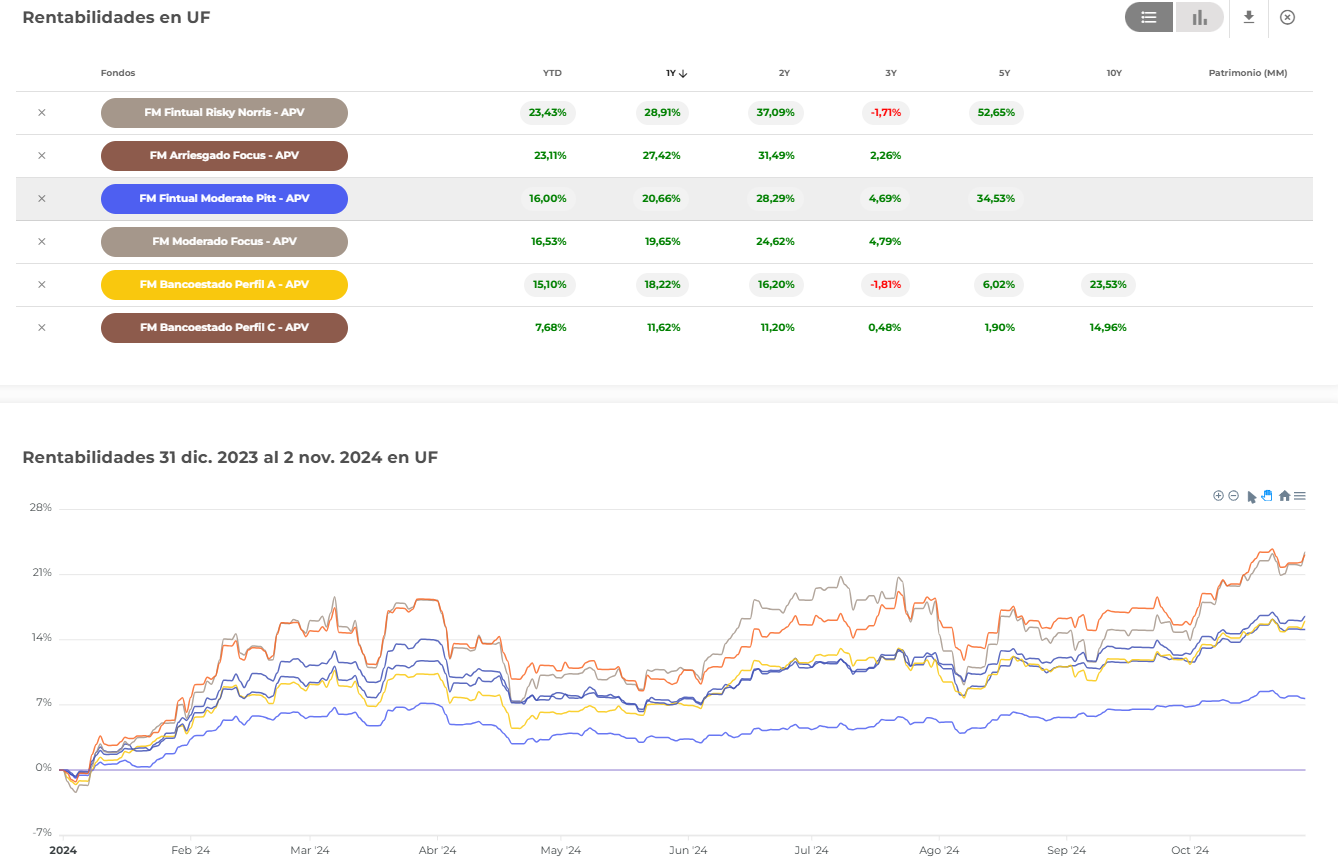Image resolution: width=1338 pixels, height=866 pixels.
Task: Open FM Moderado Focus - APV fund
Action: (224, 242)
